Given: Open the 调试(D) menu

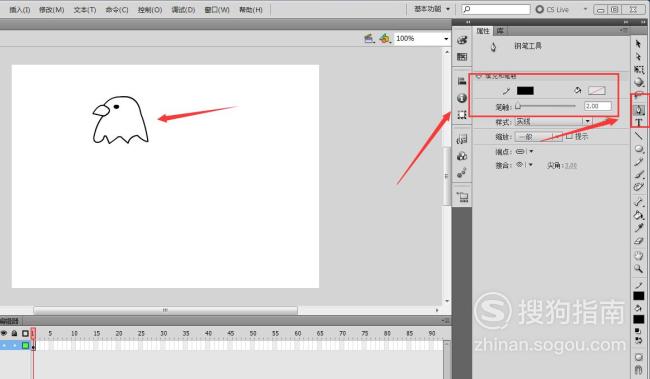Looking at the screenshot, I should pos(183,9).
